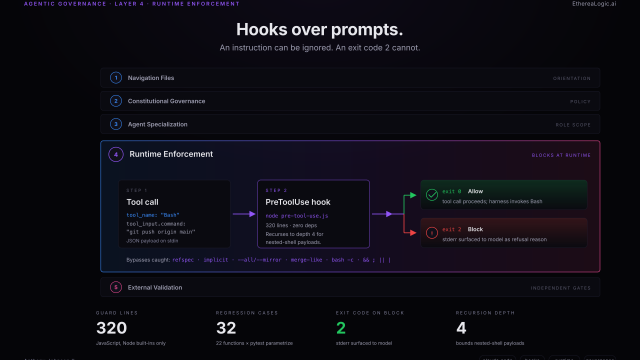
Task: Click the 'GUARD LINES' label
Action: pyautogui.click(x=117, y=313)
